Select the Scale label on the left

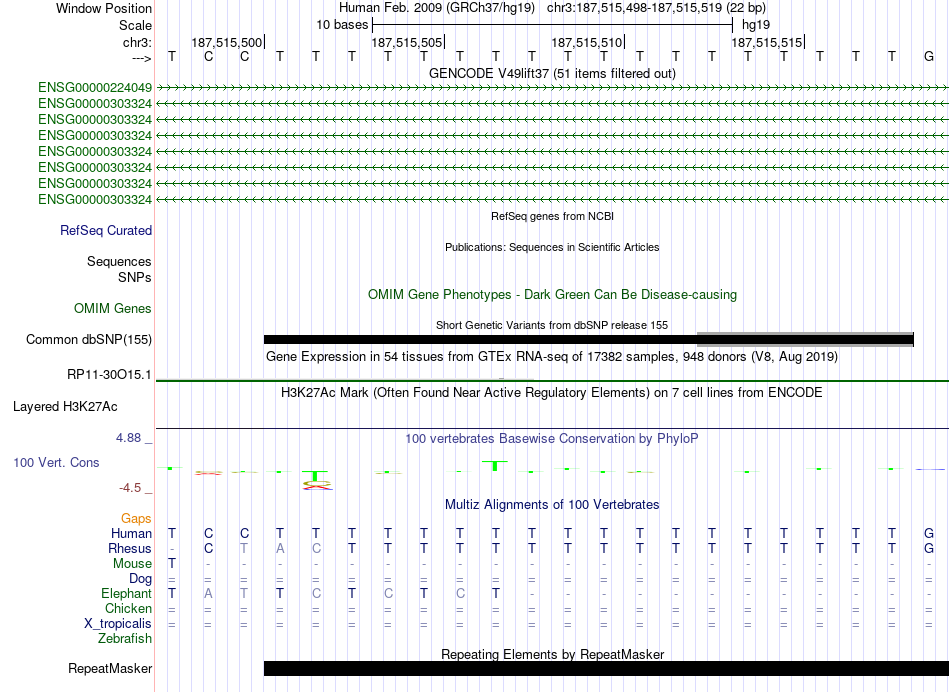tap(135, 25)
